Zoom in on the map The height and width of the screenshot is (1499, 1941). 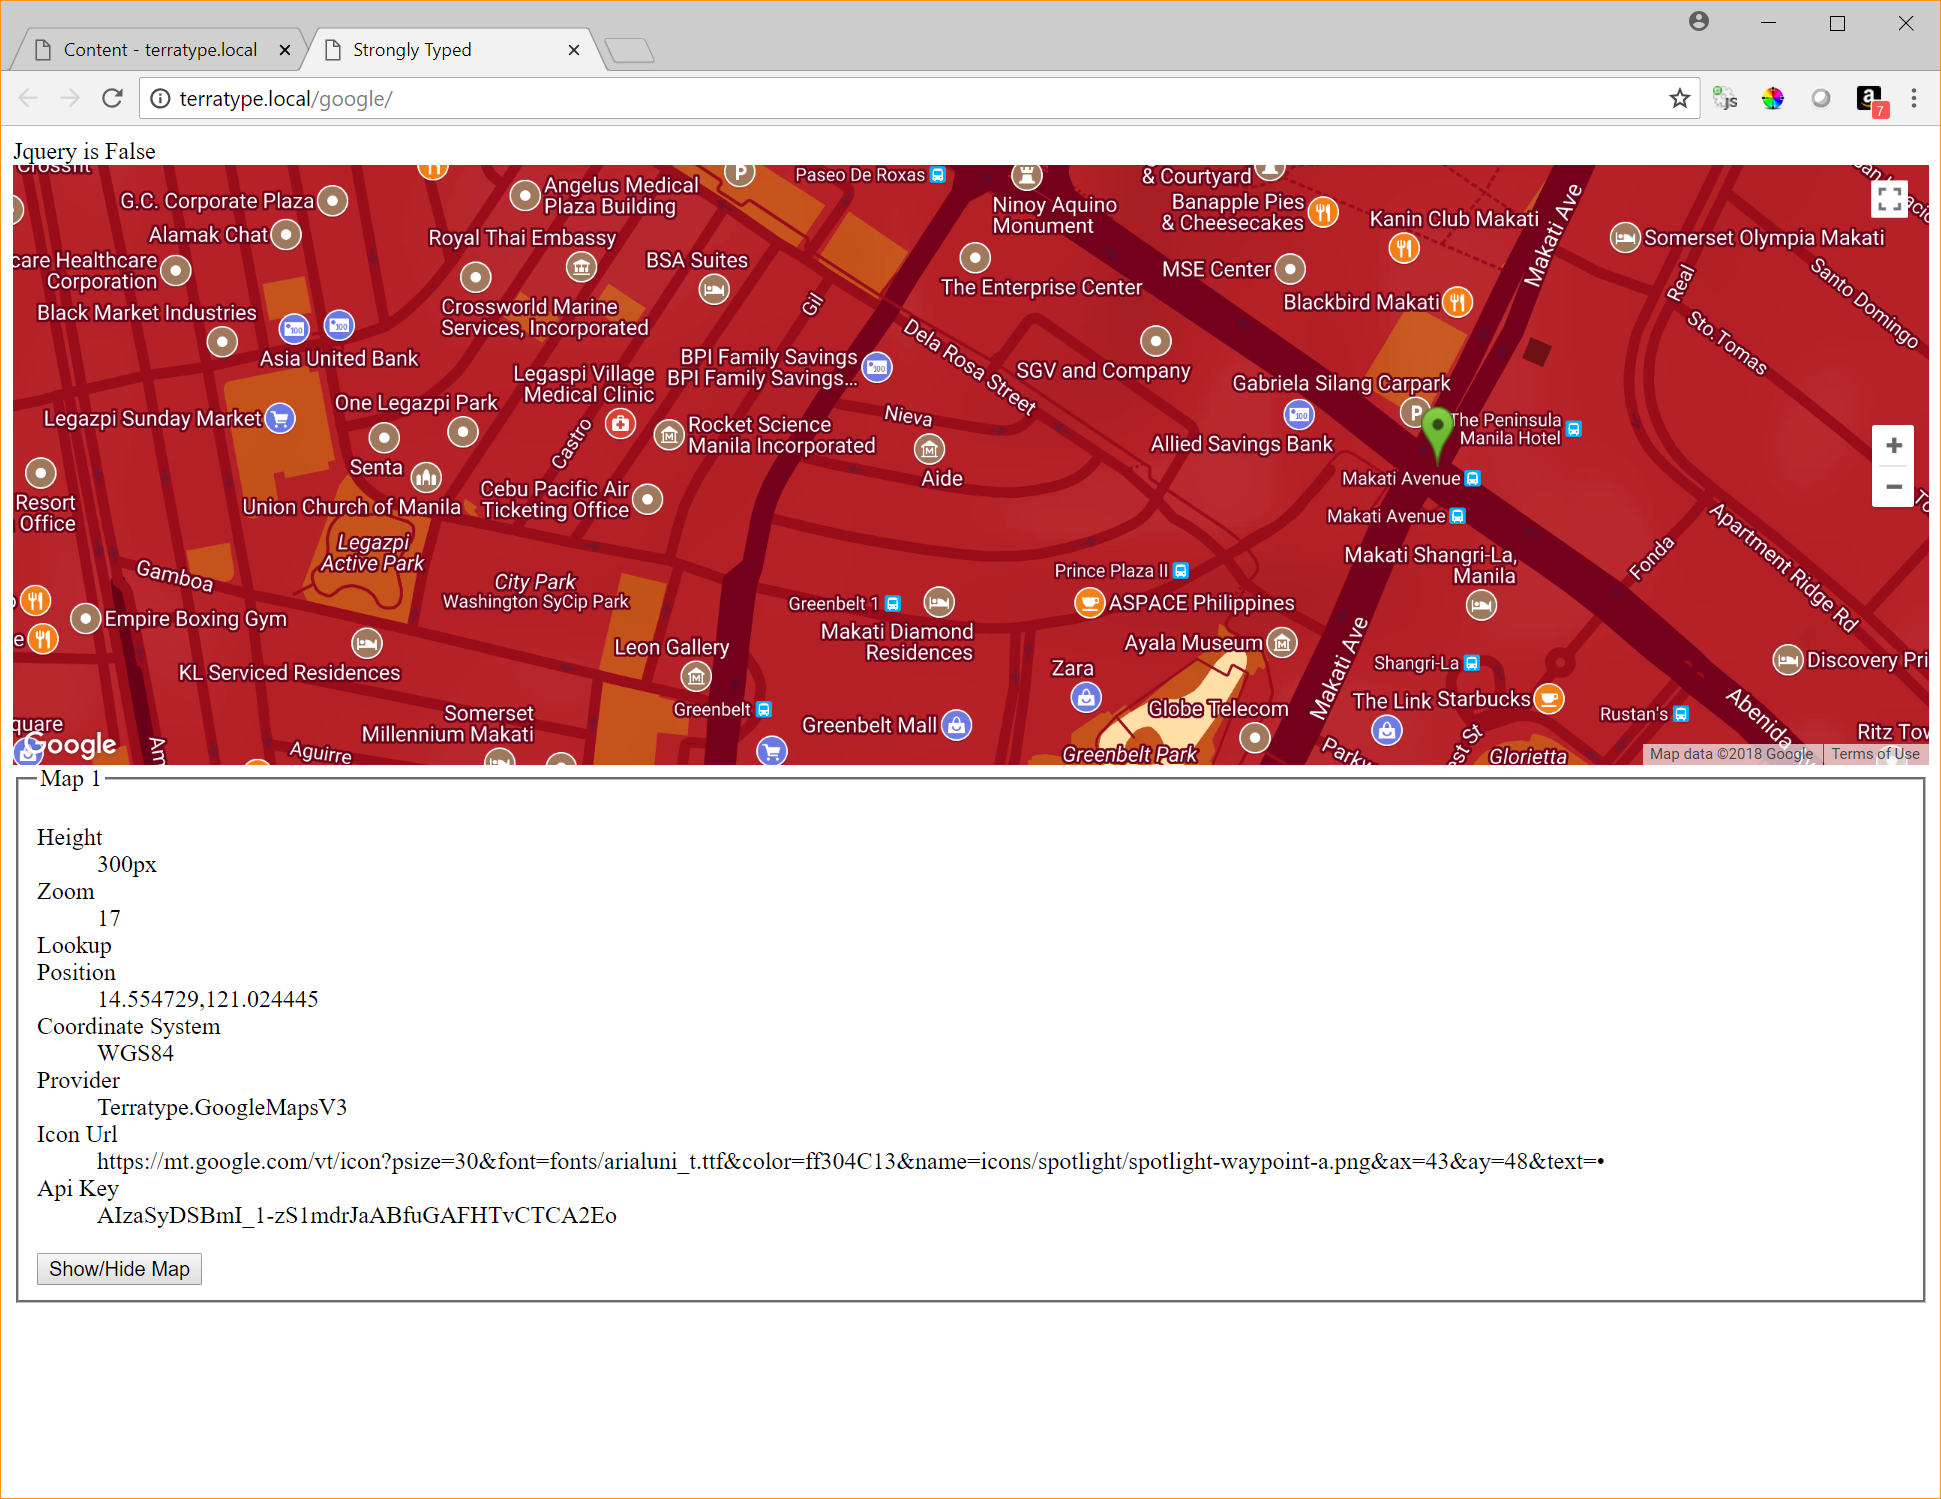tap(1893, 446)
